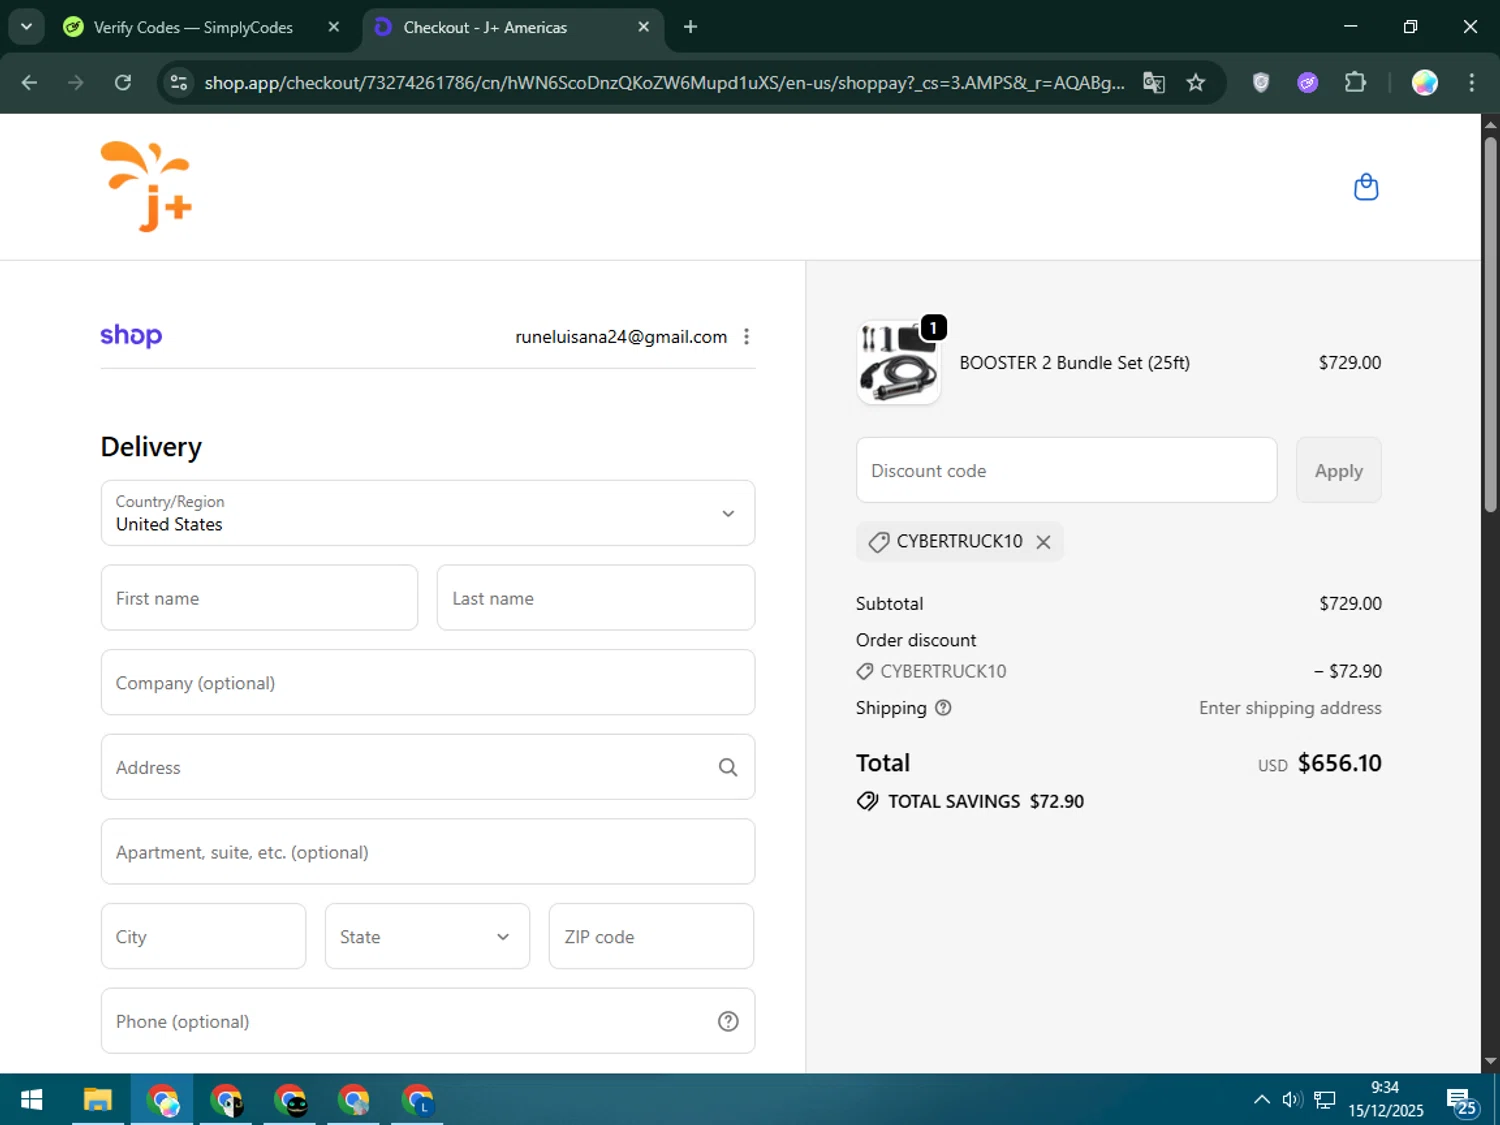Click the Apply discount button
The image size is (1500, 1125).
pos(1339,470)
